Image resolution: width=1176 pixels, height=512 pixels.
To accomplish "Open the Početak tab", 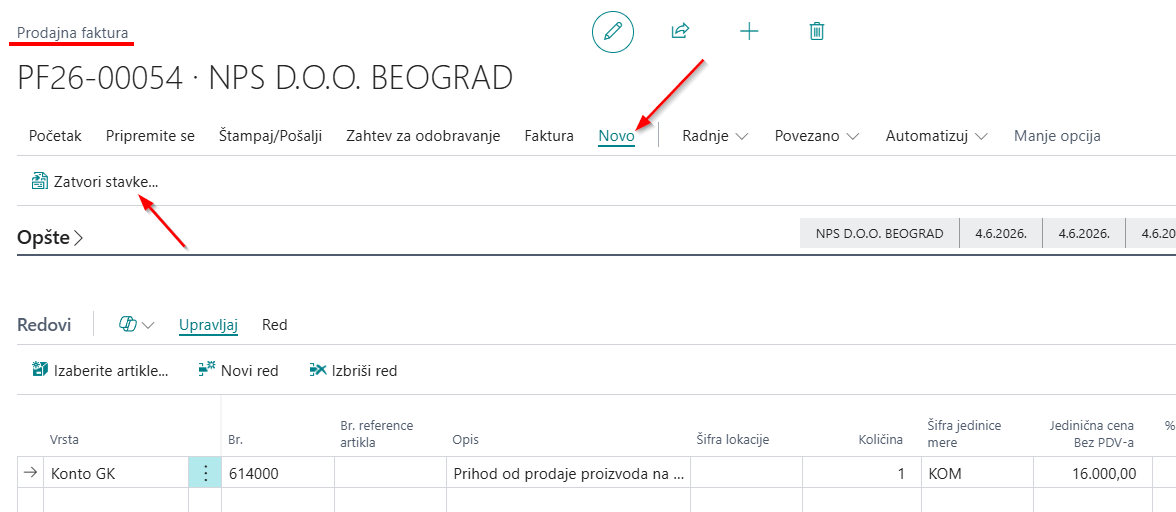I will (x=55, y=136).
